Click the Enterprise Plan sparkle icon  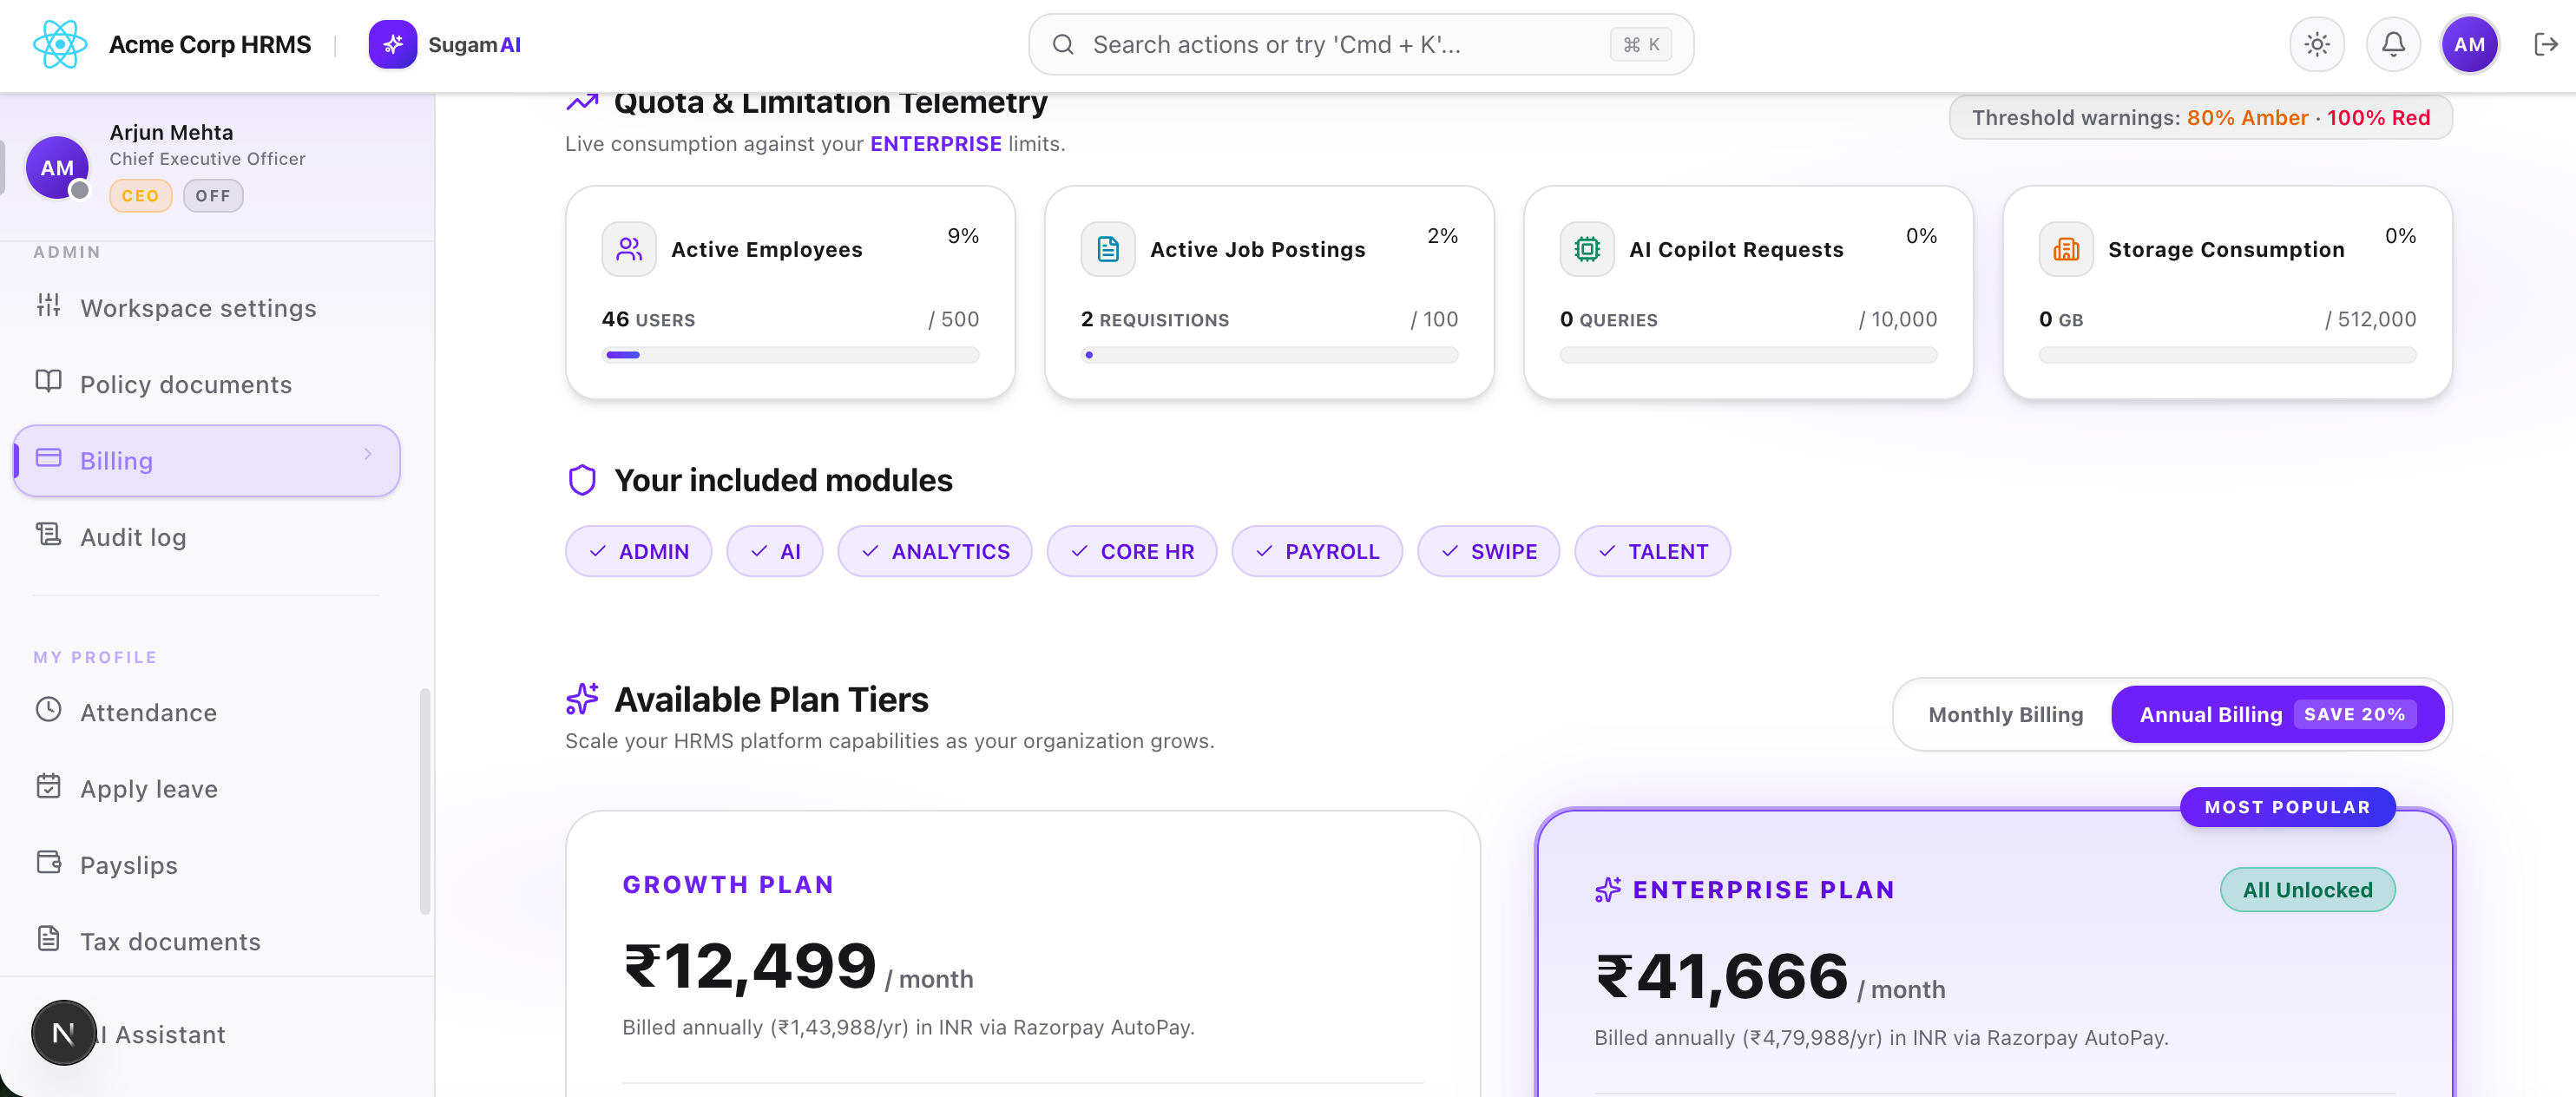click(1608, 890)
